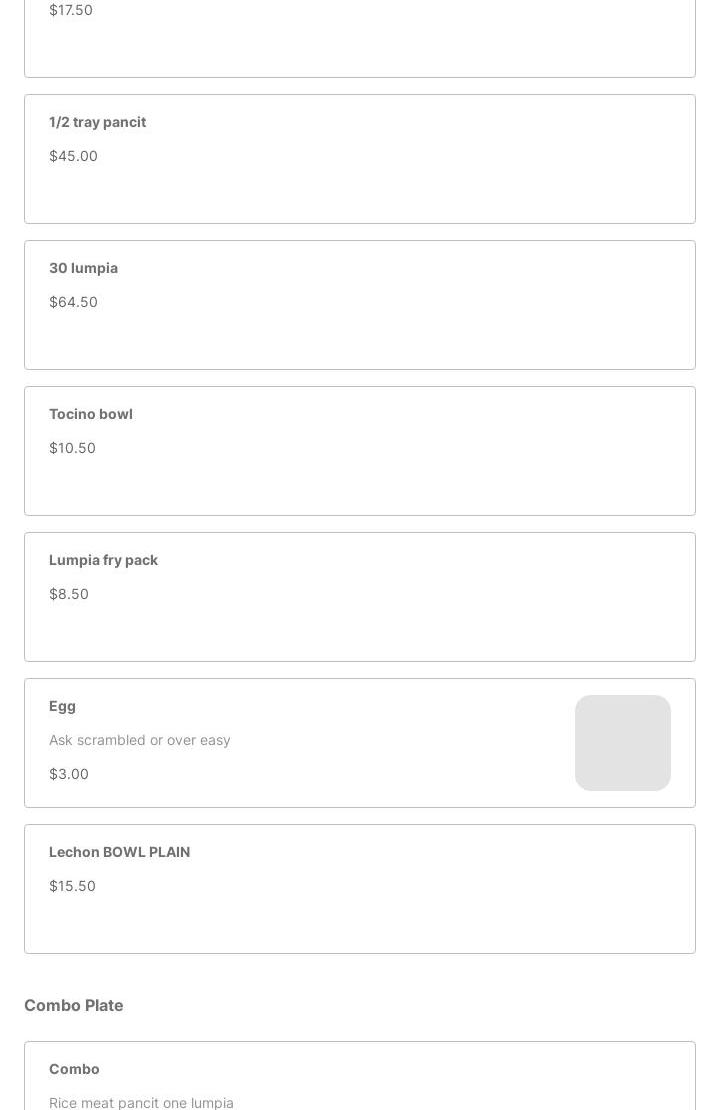Image resolution: width=720 pixels, height=1110 pixels.
Task: Choose the Lumpia fry pack card
Action: (x=360, y=597)
